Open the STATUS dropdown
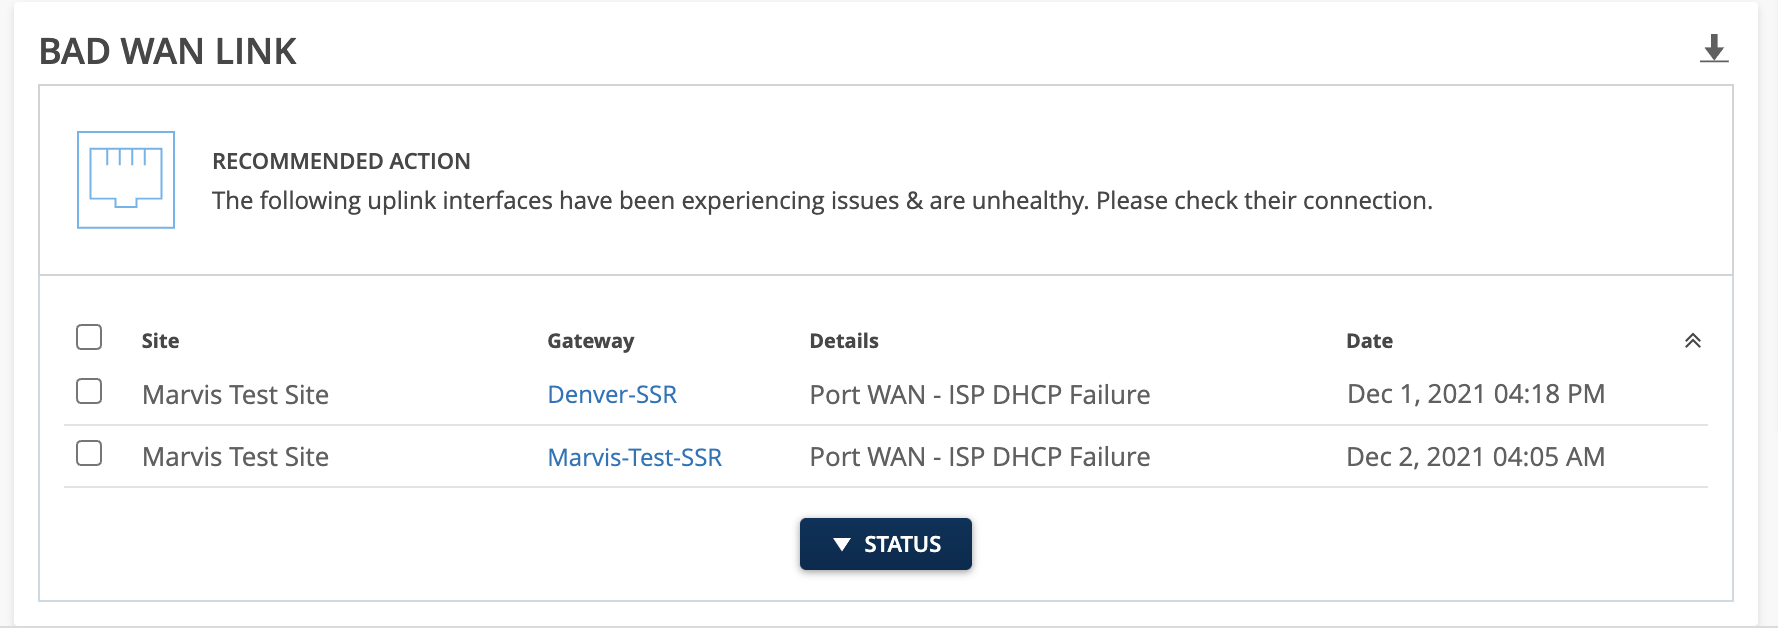The height and width of the screenshot is (628, 1778). [x=885, y=544]
